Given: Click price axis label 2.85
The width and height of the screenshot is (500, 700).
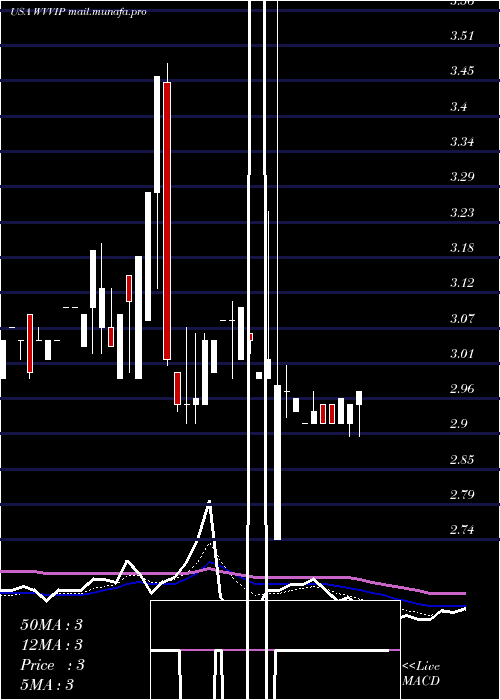Looking at the screenshot, I should tap(462, 460).
